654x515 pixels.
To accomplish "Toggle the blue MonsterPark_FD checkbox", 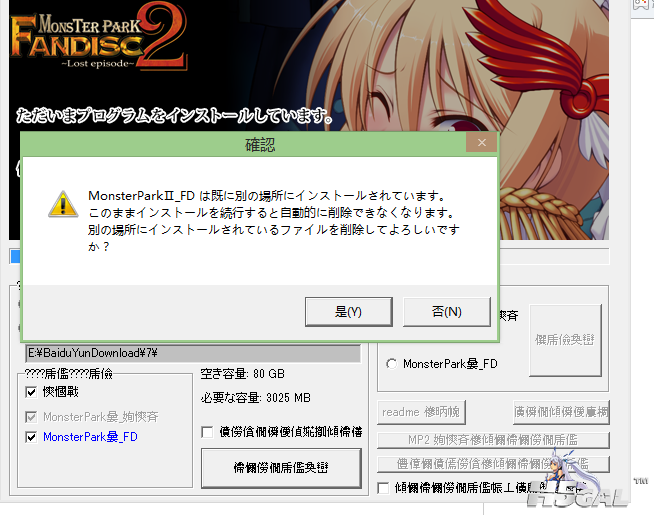I will pos(31,437).
